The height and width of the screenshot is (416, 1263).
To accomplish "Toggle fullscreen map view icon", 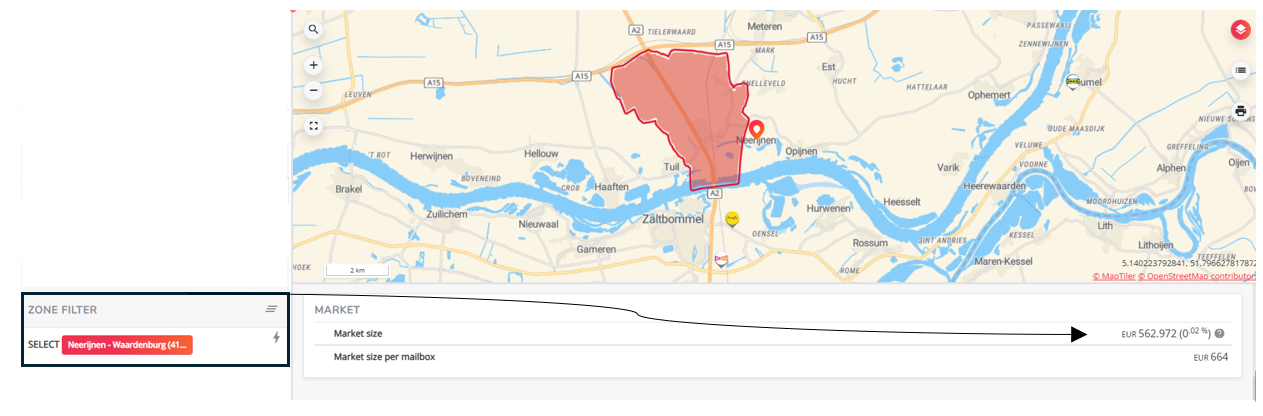I will 313,126.
